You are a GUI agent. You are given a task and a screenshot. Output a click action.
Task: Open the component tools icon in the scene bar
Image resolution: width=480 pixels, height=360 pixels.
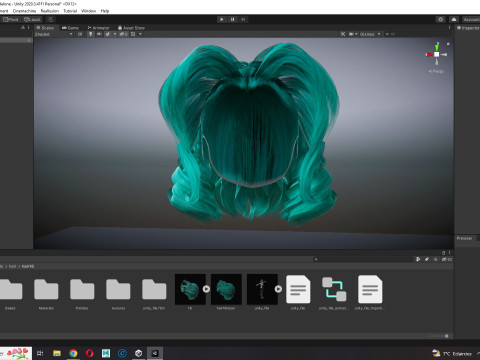(343, 34)
